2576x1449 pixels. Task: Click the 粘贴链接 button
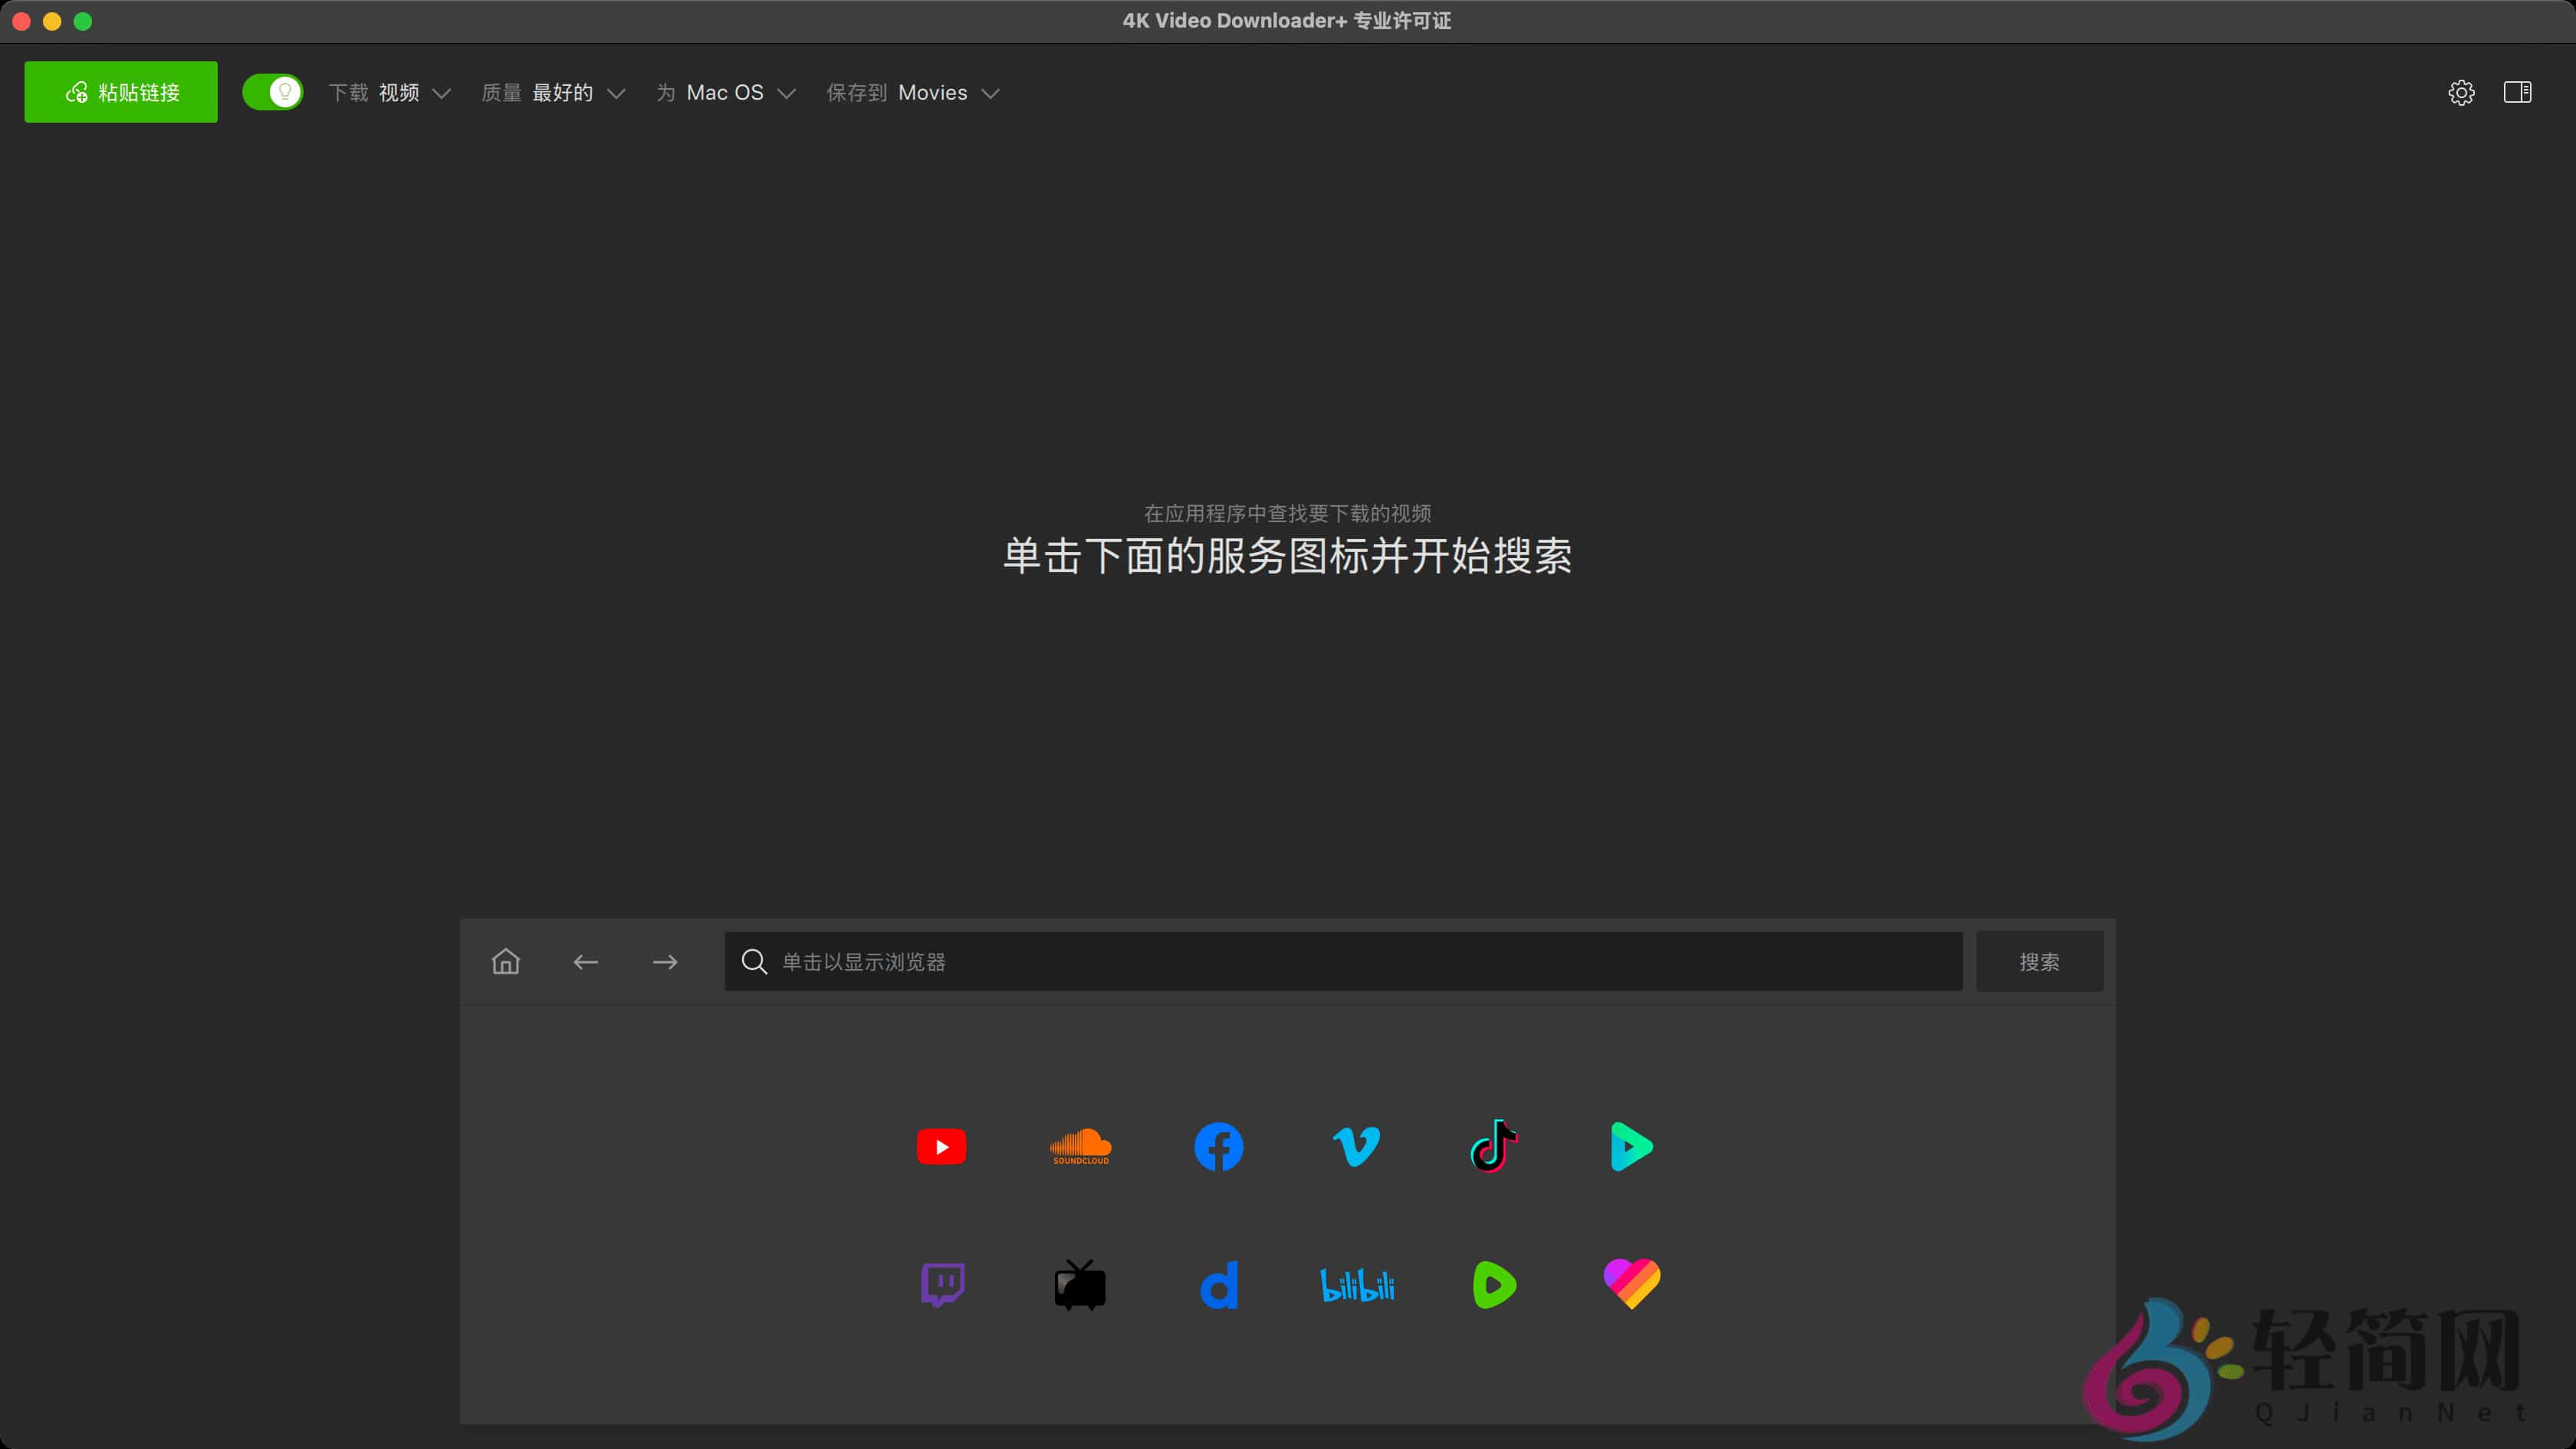(x=120, y=91)
